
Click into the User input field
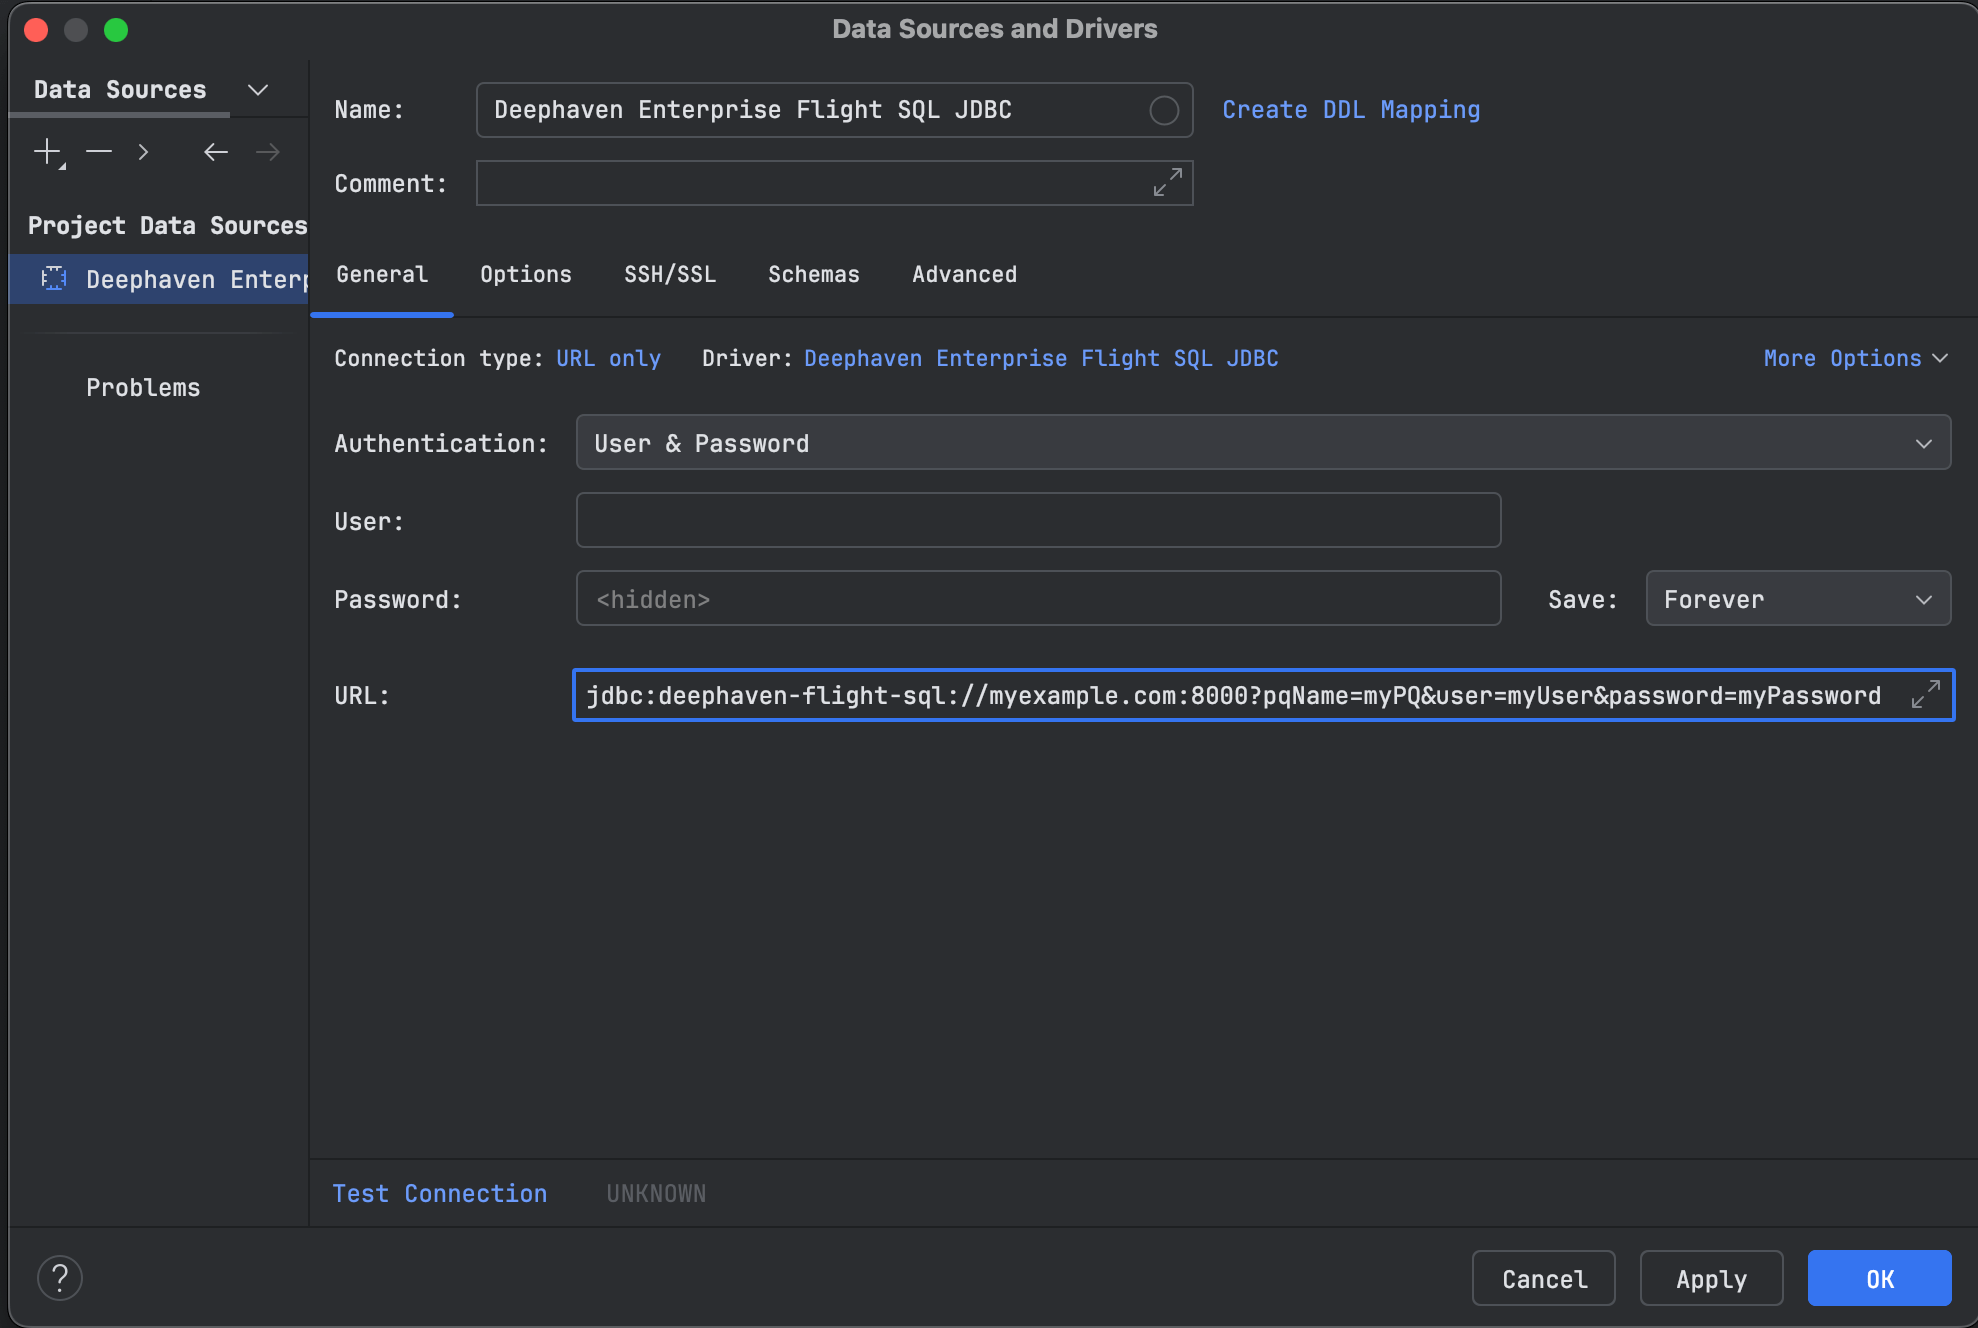coord(1038,521)
